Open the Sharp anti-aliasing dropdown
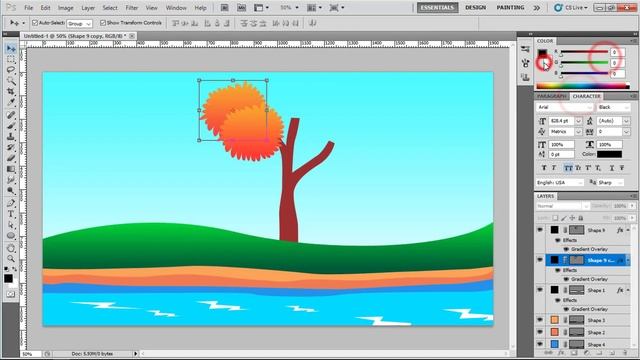Screen dimensions: 640x360 (611, 183)
